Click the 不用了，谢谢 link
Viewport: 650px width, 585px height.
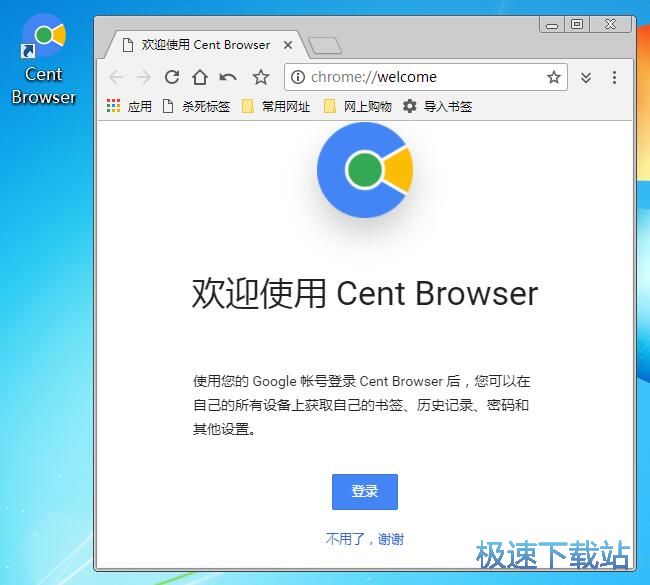pyautogui.click(x=365, y=539)
